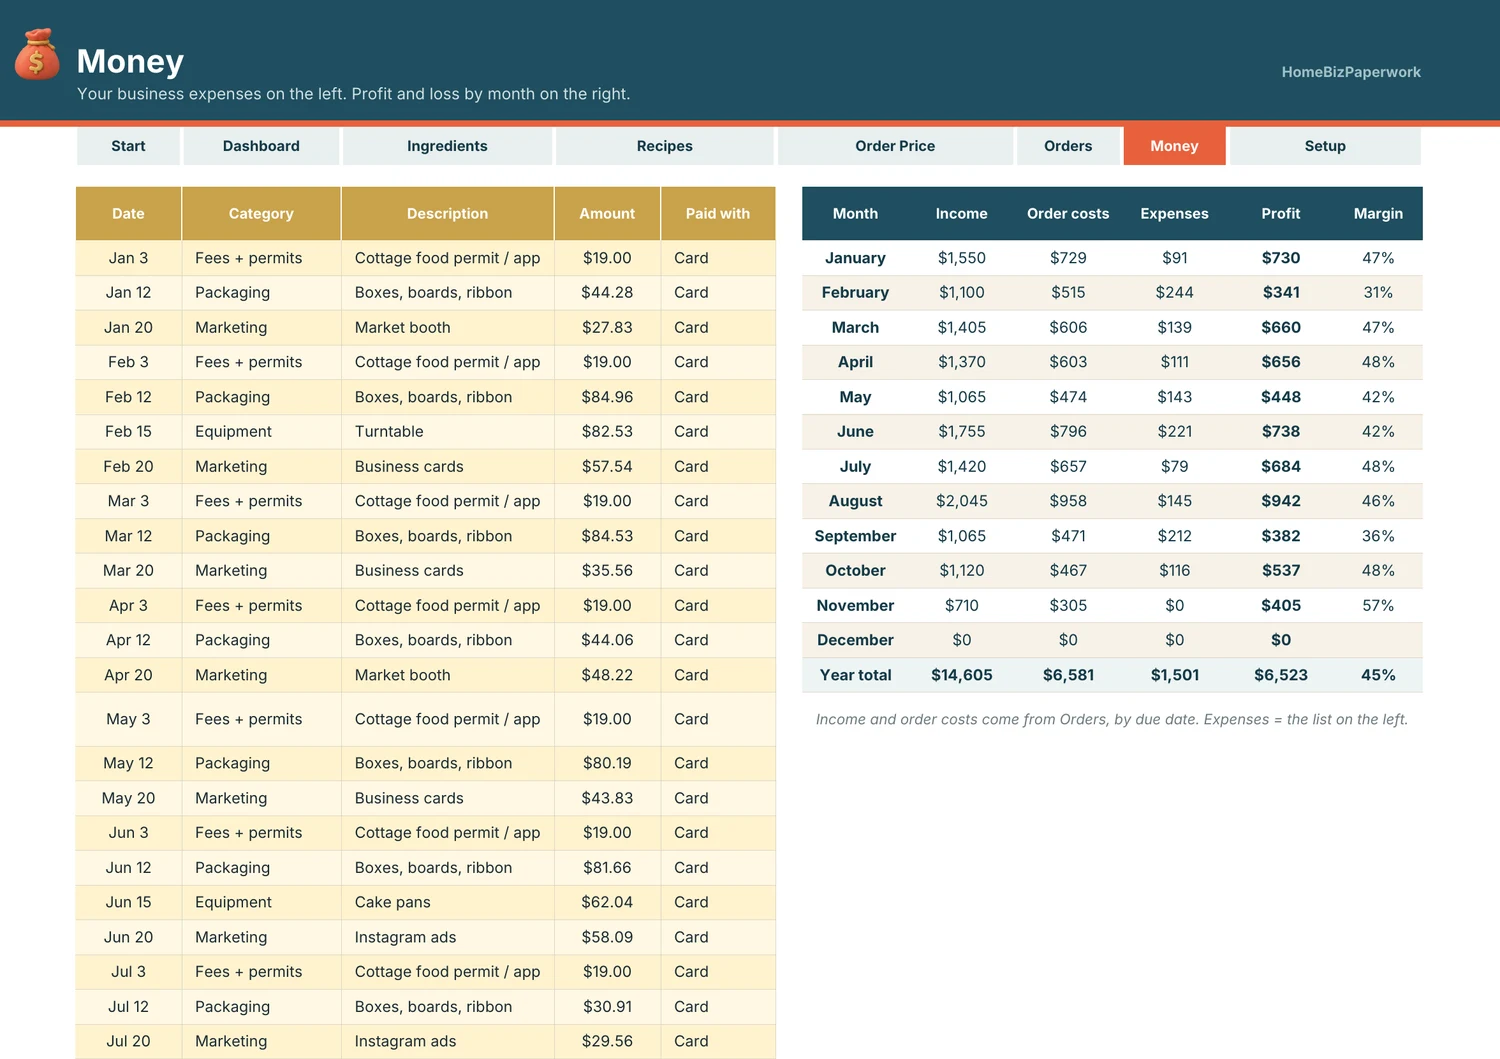Click the HomeBizPaperwork brand link
This screenshot has width=1500, height=1059.
(1351, 72)
